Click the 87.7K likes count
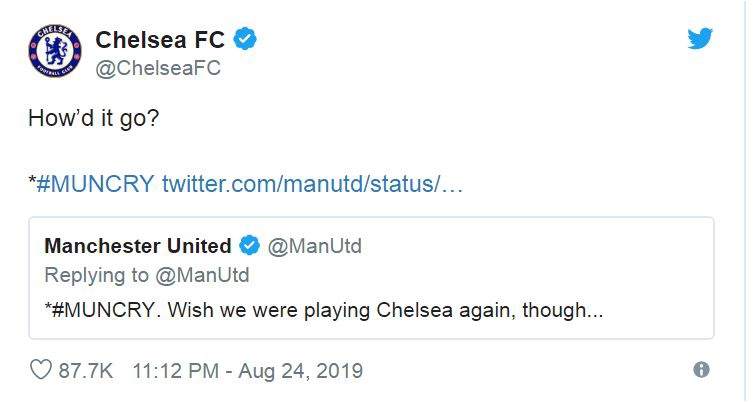The height and width of the screenshot is (402, 753). pyautogui.click(x=85, y=371)
